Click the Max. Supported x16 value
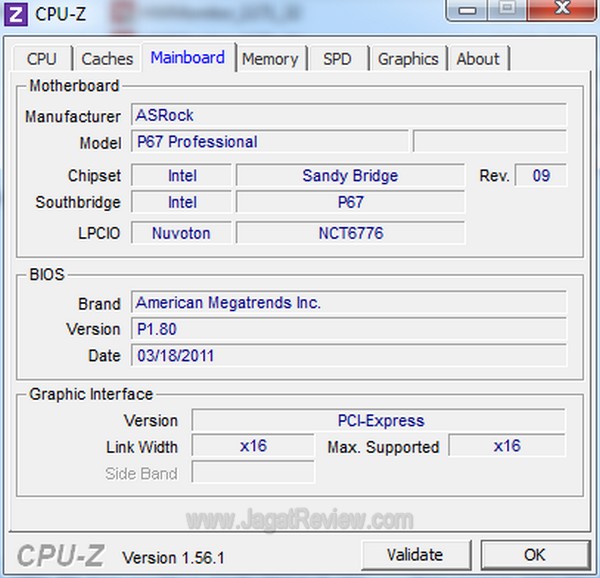Image resolution: width=600 pixels, height=578 pixels. 507,446
